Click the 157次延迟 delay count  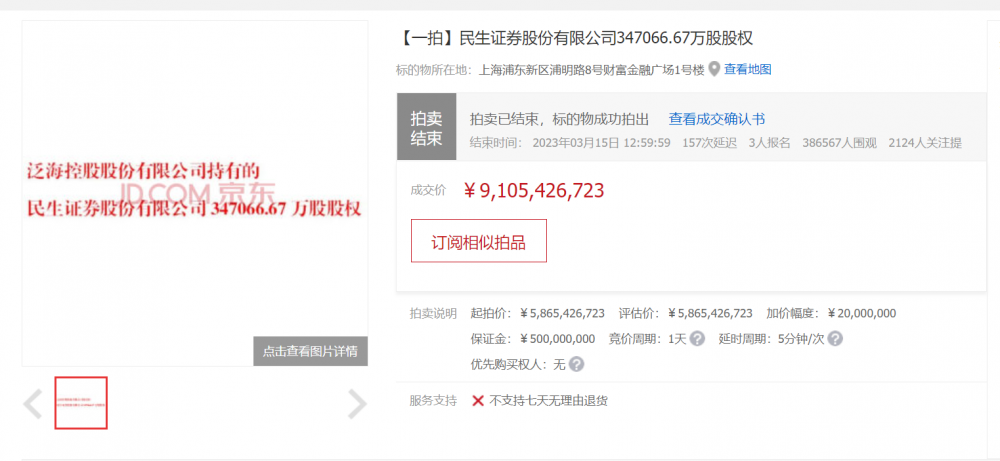709,143
